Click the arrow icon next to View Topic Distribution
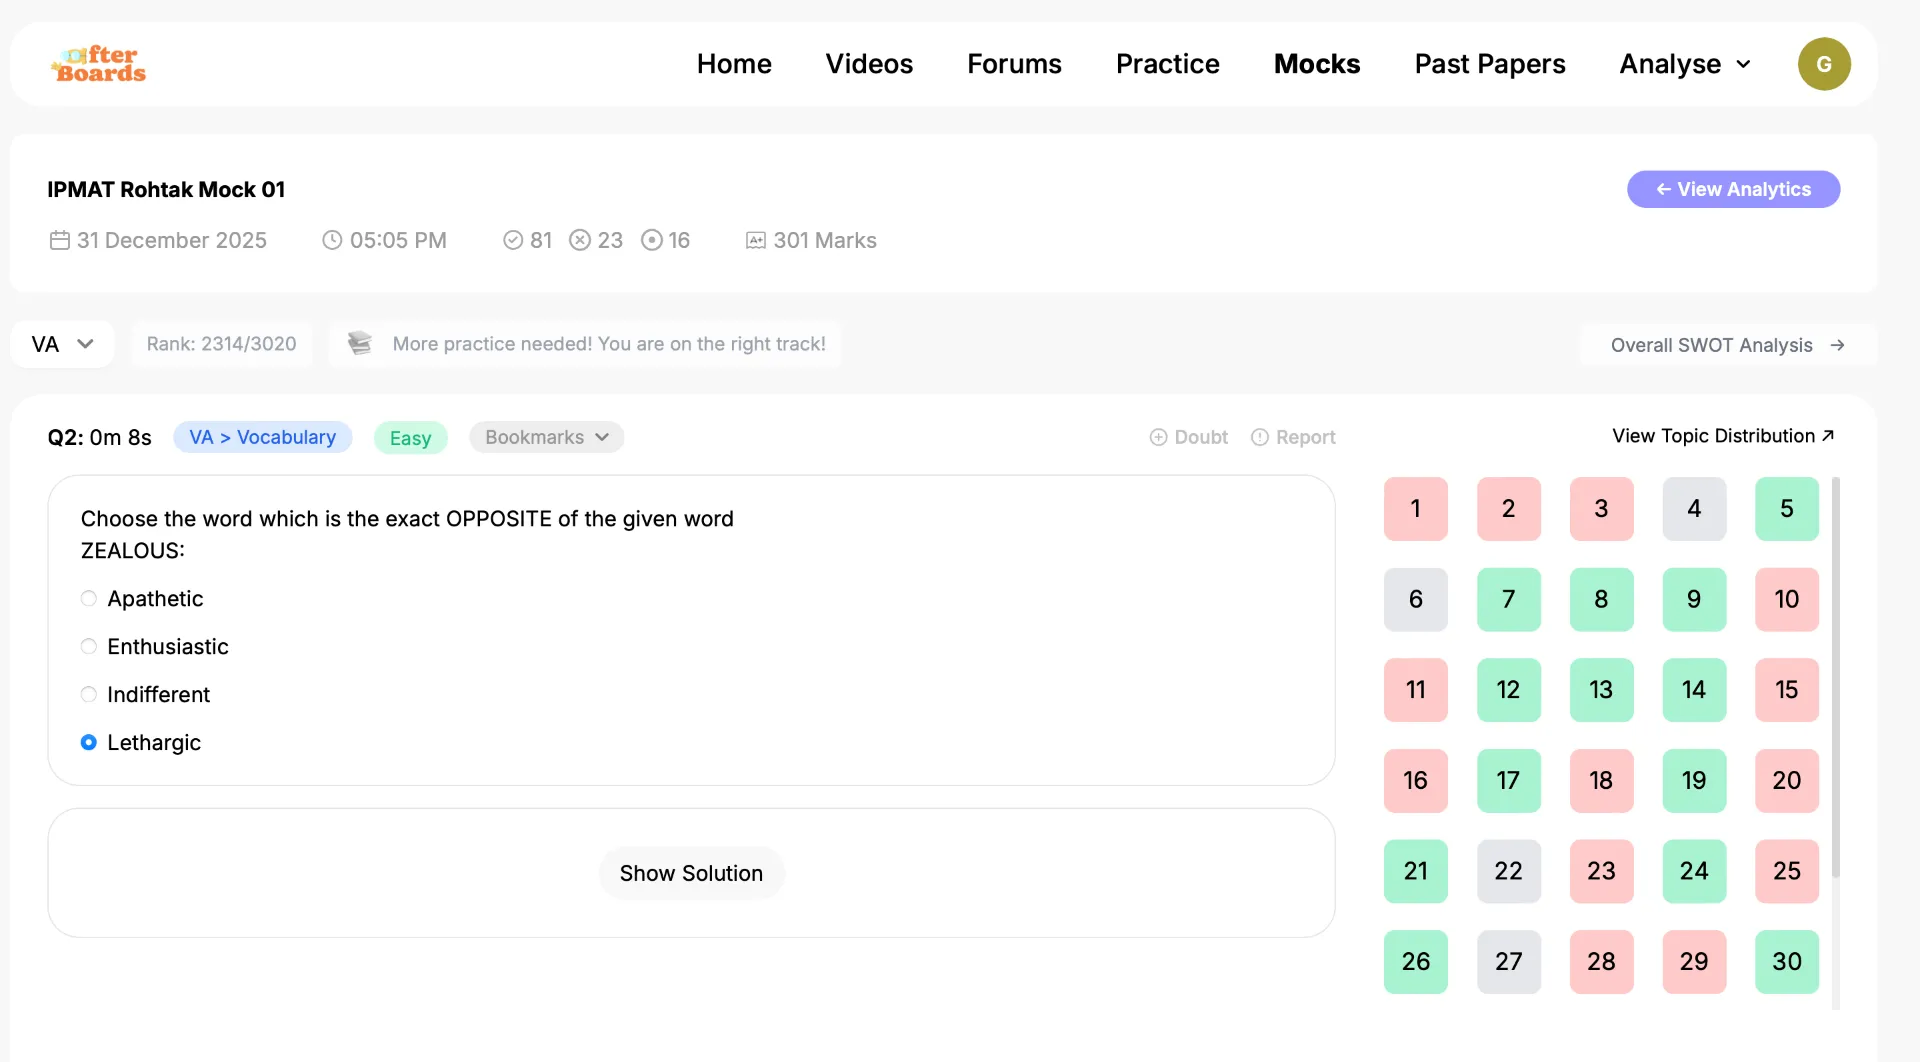This screenshot has height=1062, width=1920. coord(1828,436)
